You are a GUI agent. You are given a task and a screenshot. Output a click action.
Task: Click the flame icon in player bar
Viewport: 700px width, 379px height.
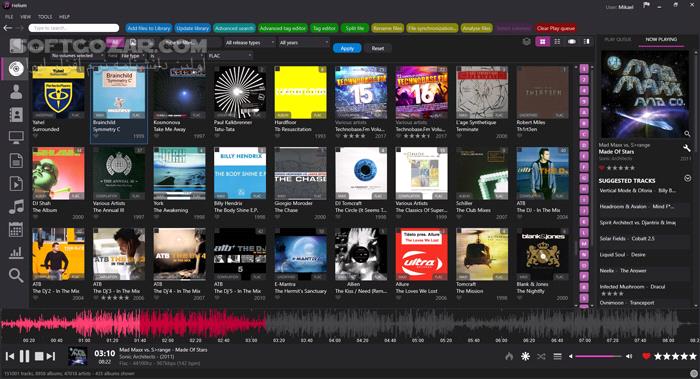tap(509, 356)
